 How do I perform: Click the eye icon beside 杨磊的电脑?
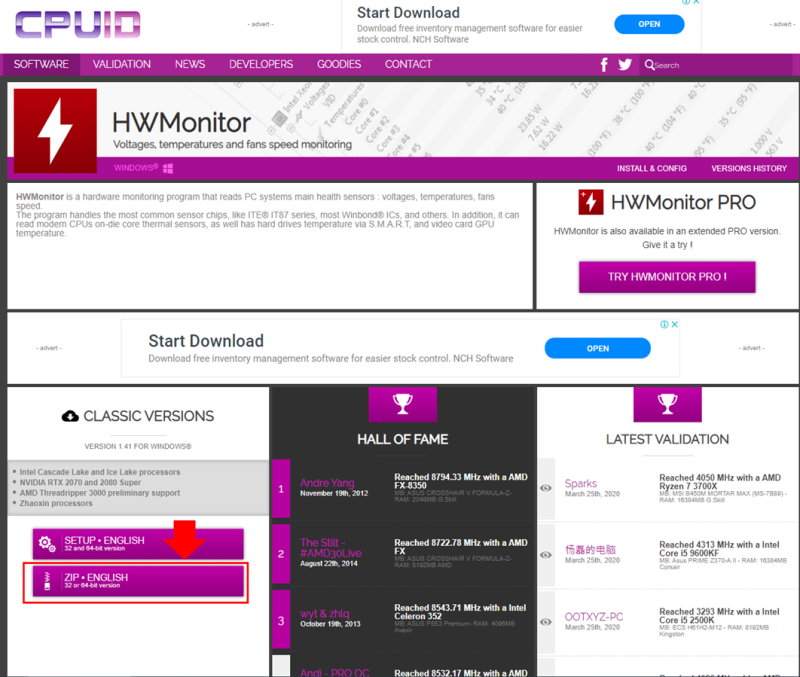pyautogui.click(x=546, y=555)
